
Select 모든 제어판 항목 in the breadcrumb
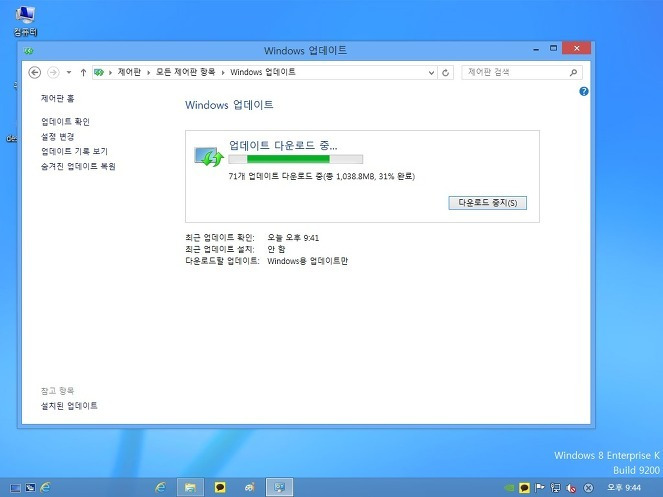tap(185, 72)
